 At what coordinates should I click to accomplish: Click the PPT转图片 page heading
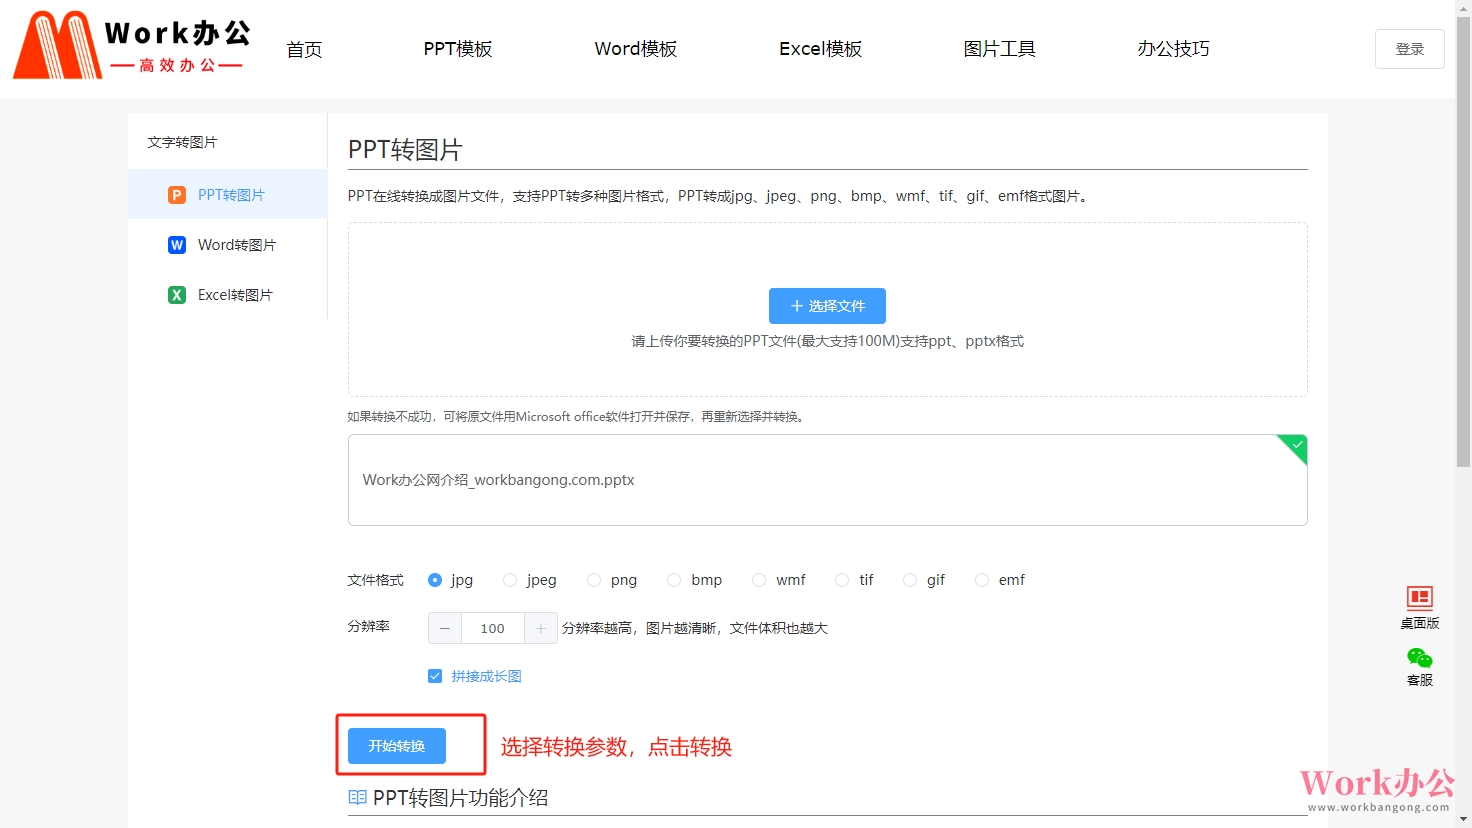pos(405,150)
